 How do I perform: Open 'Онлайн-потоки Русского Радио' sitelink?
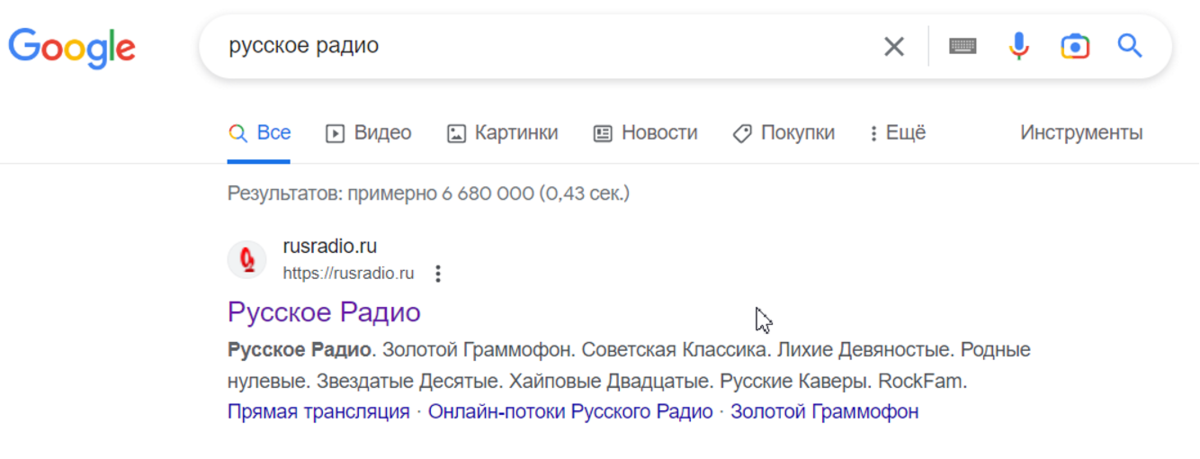pos(571,411)
